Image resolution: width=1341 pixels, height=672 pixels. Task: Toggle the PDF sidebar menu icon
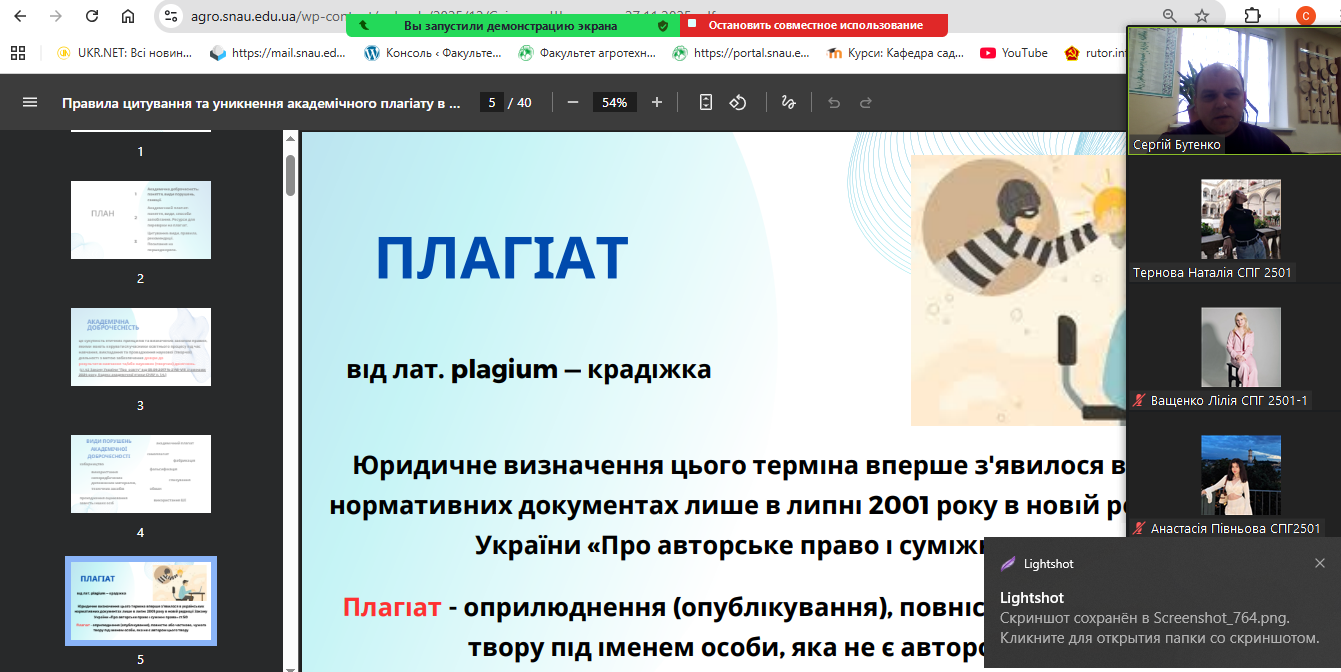point(30,102)
